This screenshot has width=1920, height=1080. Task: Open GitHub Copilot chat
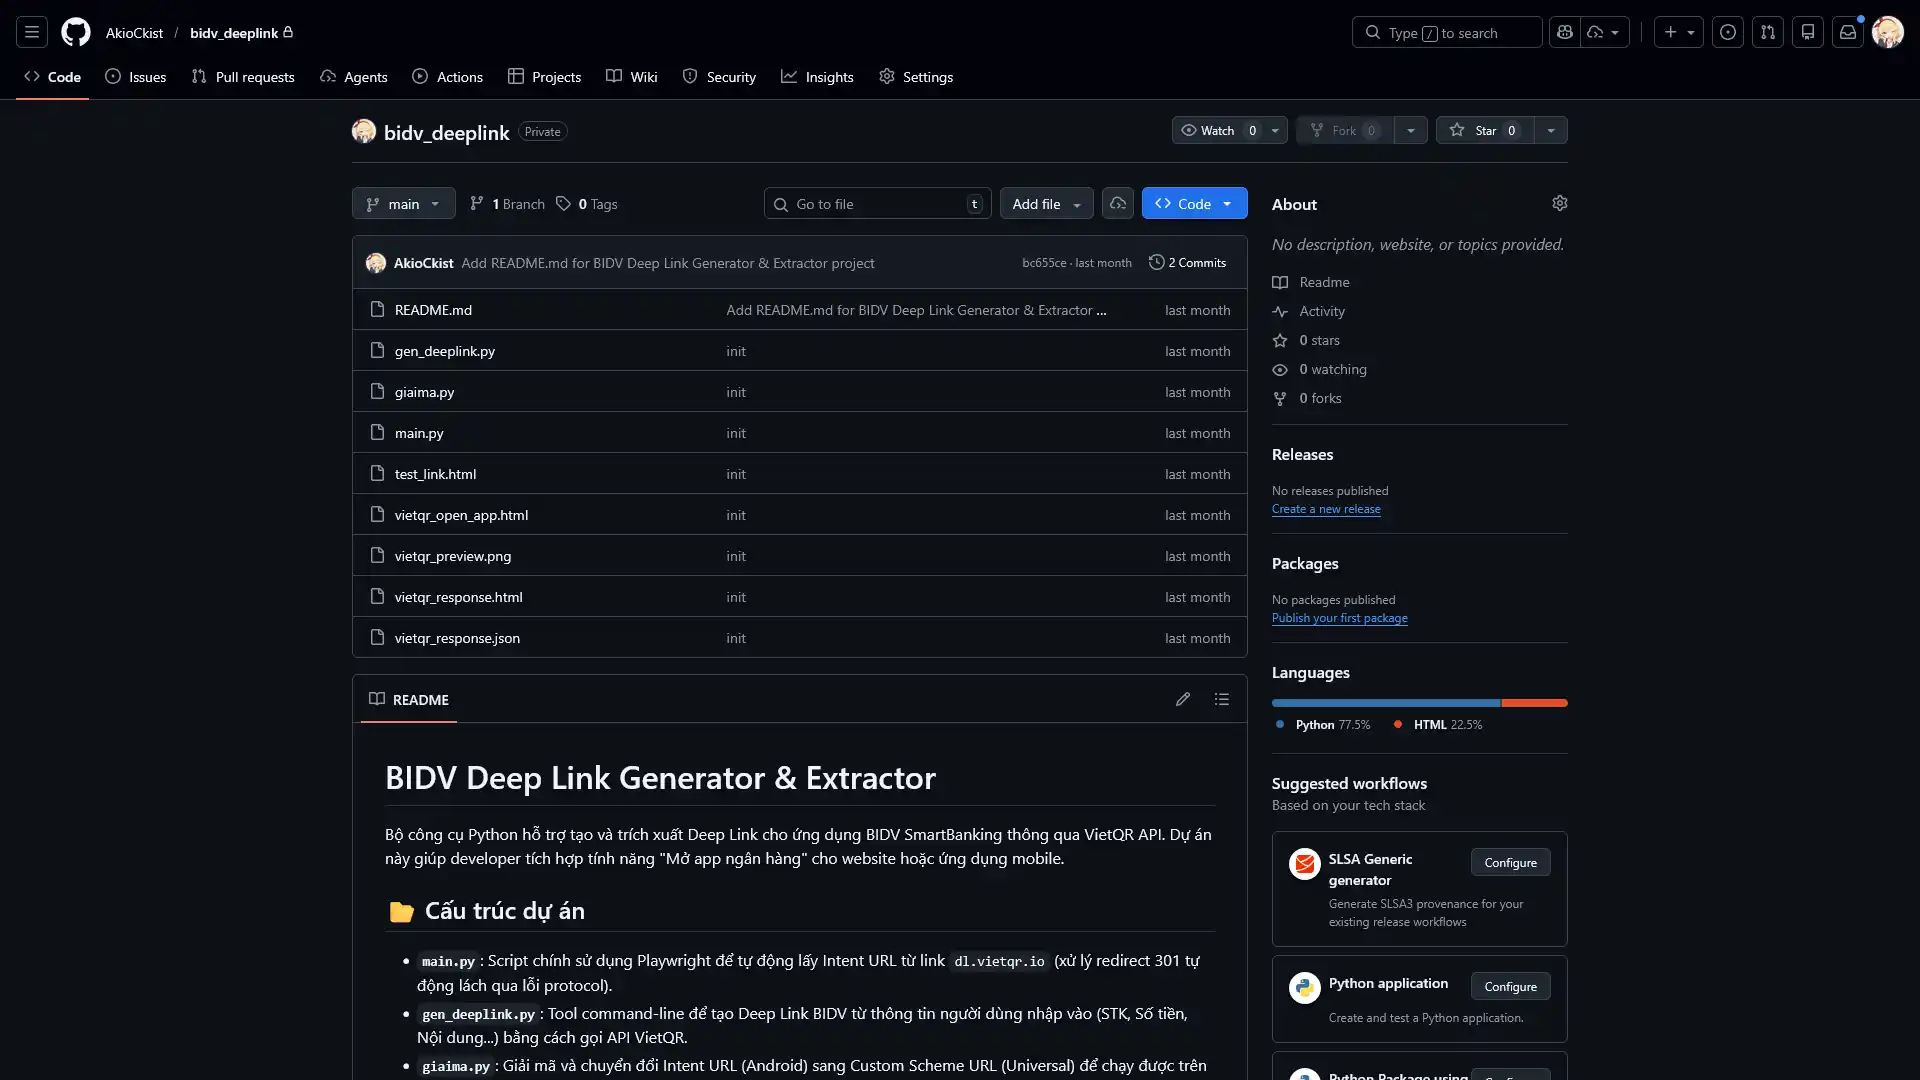(1565, 32)
